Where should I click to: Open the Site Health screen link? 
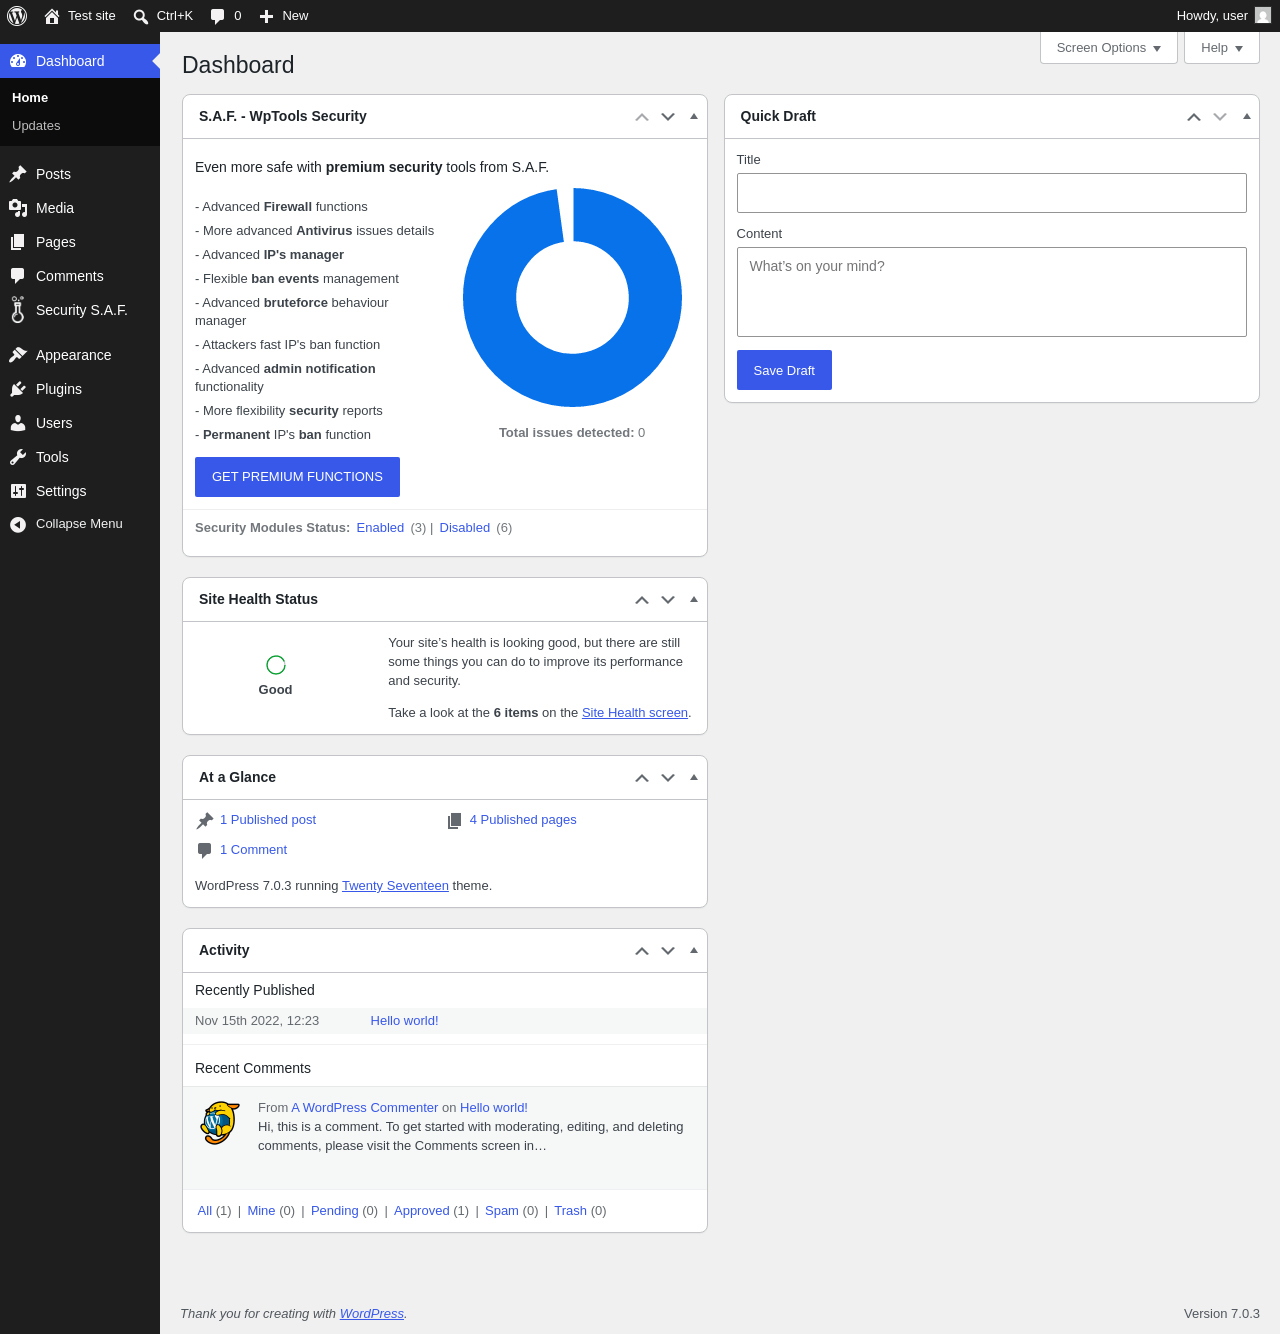(635, 713)
